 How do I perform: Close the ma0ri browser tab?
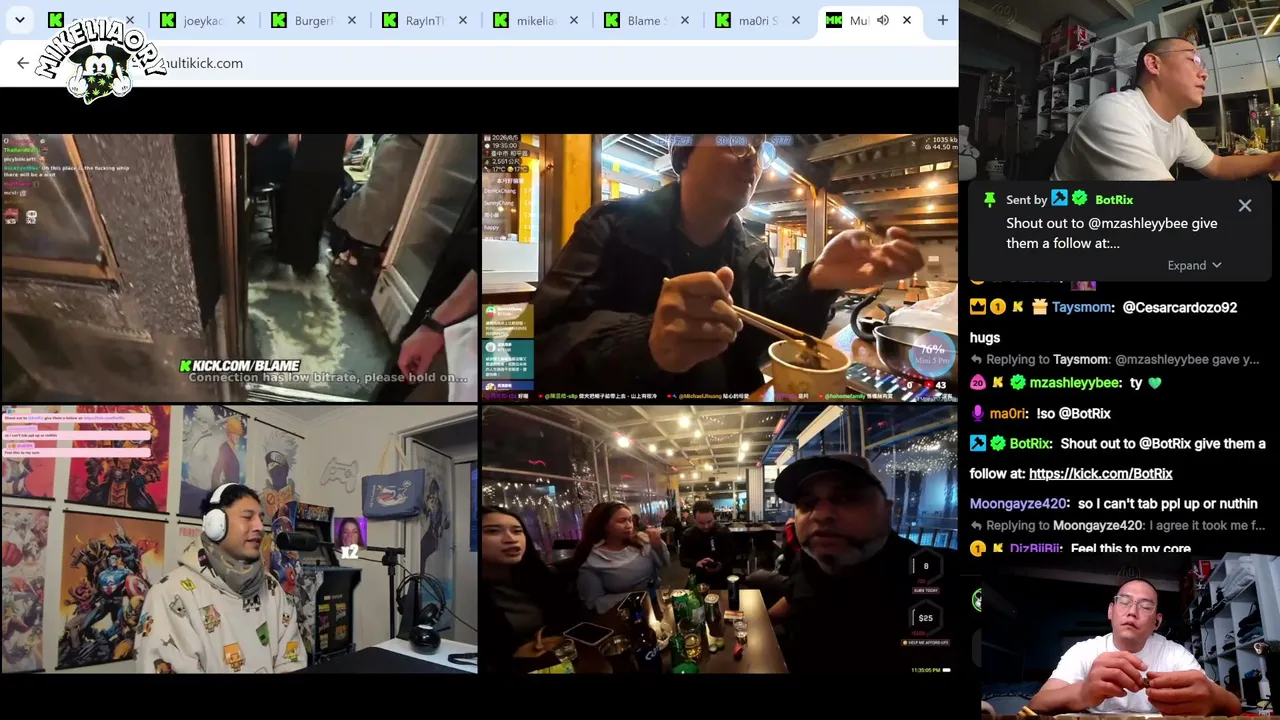(x=795, y=20)
